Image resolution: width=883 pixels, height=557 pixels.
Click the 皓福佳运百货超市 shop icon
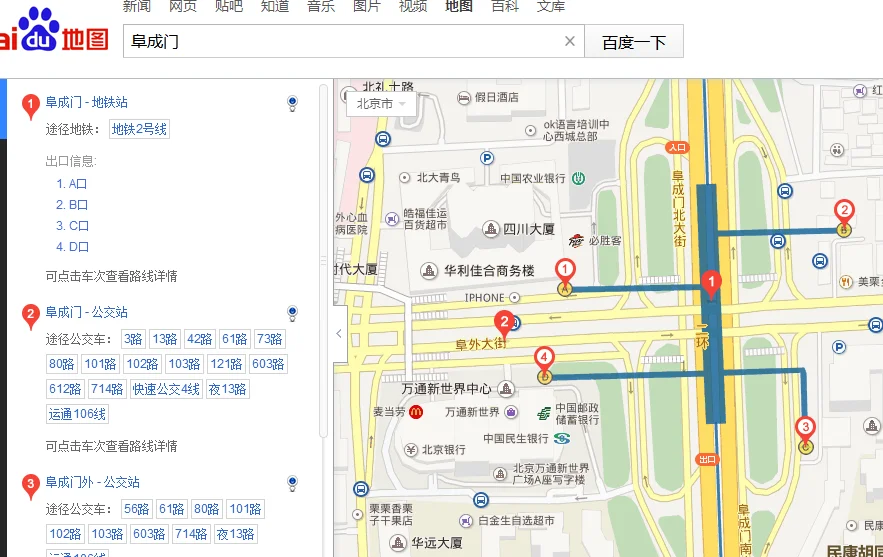coord(392,219)
